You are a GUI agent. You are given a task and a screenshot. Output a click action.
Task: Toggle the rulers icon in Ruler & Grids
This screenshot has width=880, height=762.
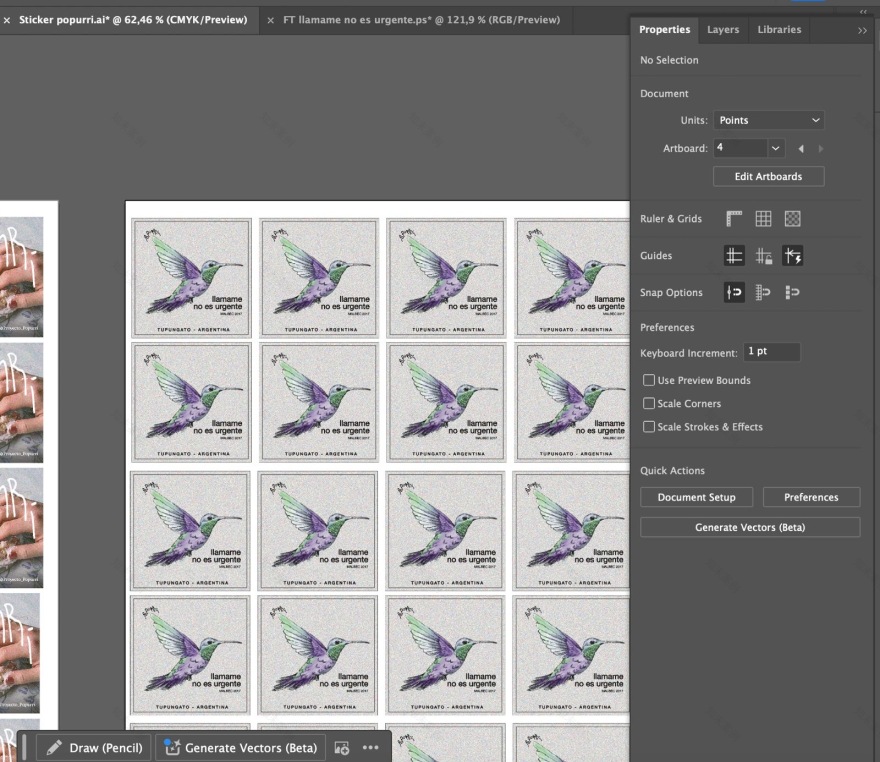(x=735, y=219)
